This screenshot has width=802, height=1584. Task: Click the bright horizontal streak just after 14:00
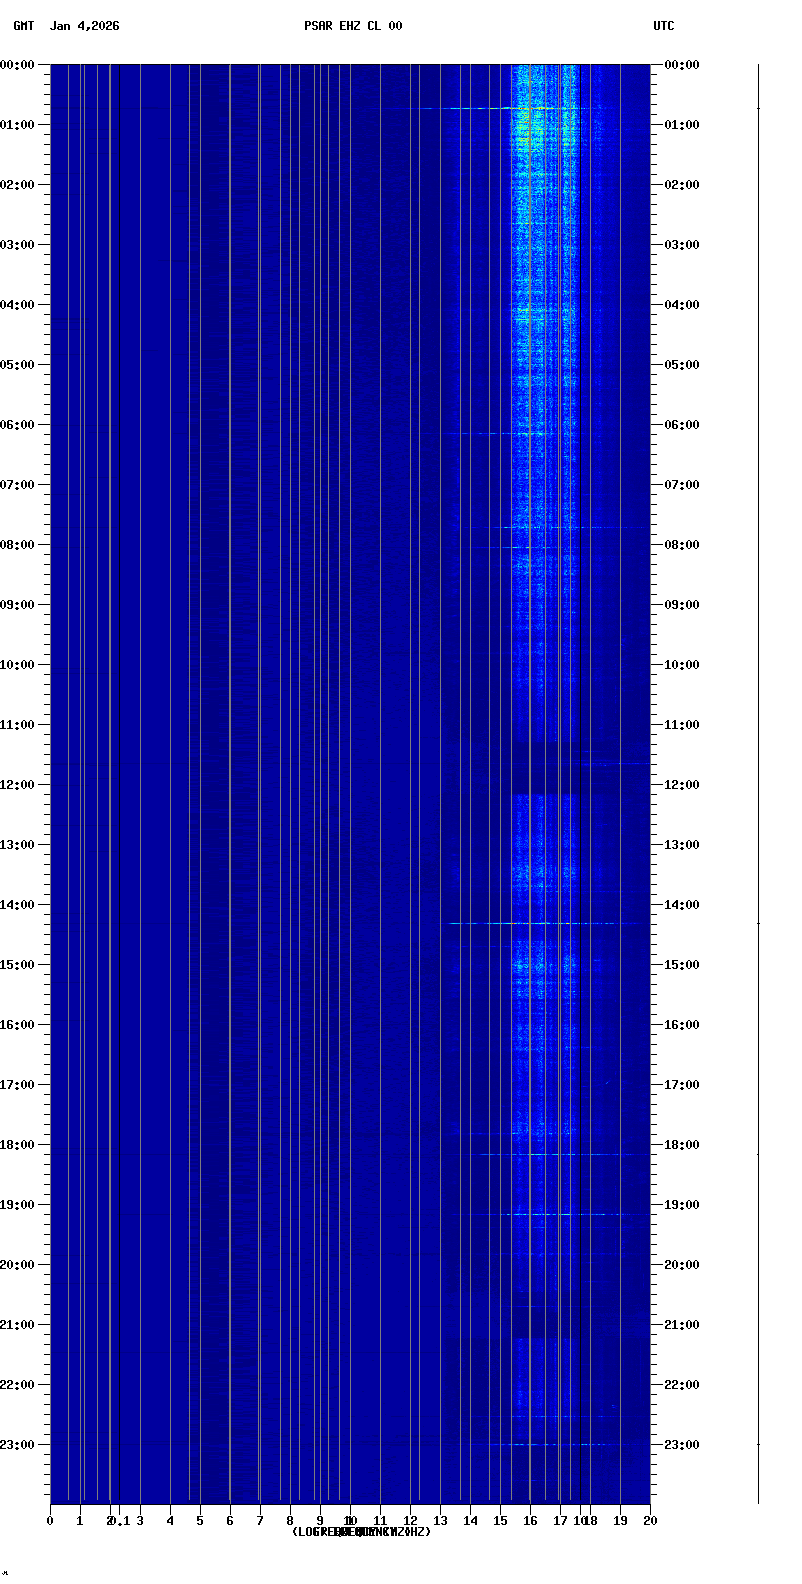click(x=540, y=923)
